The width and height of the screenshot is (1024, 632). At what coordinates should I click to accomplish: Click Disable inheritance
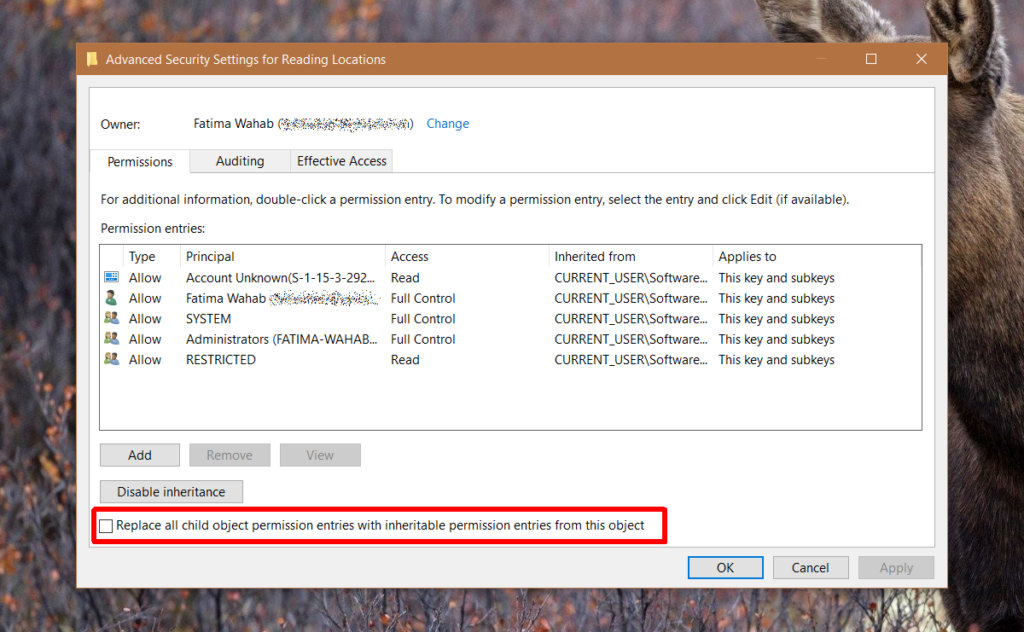(170, 491)
